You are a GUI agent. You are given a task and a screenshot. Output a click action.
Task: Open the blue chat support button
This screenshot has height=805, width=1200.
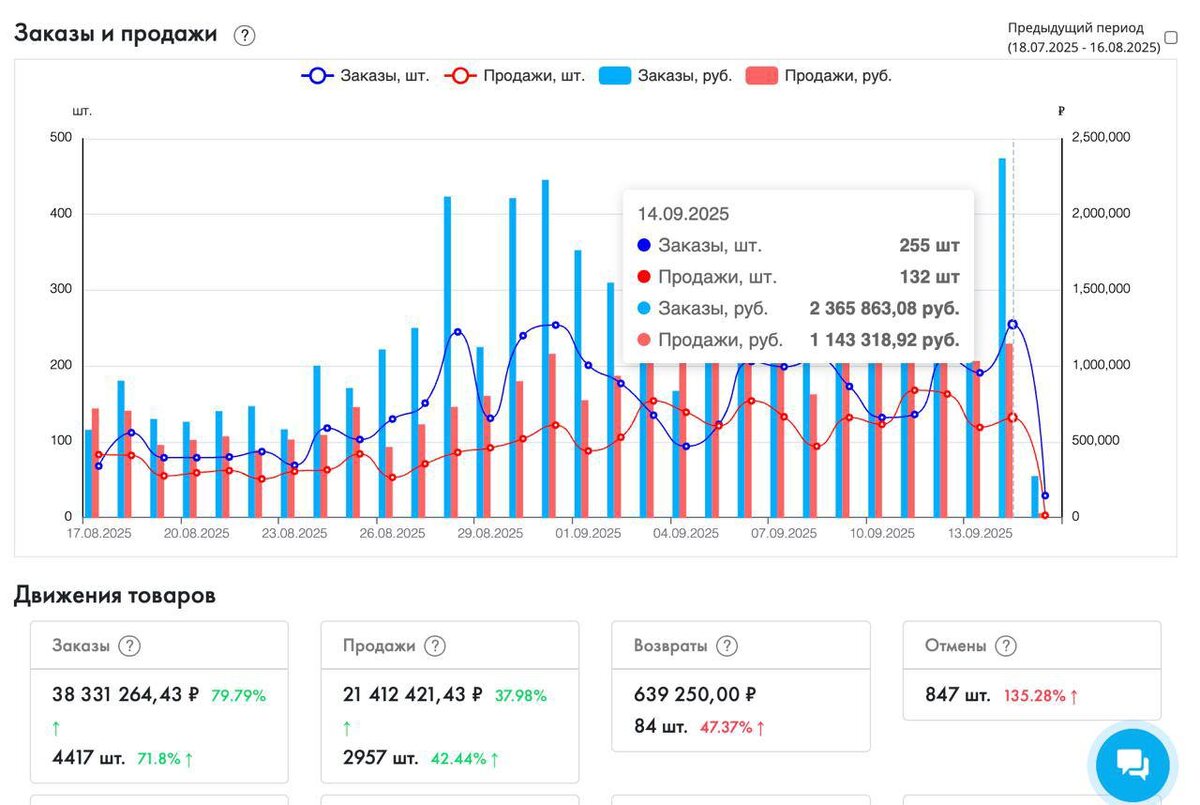click(x=1133, y=766)
